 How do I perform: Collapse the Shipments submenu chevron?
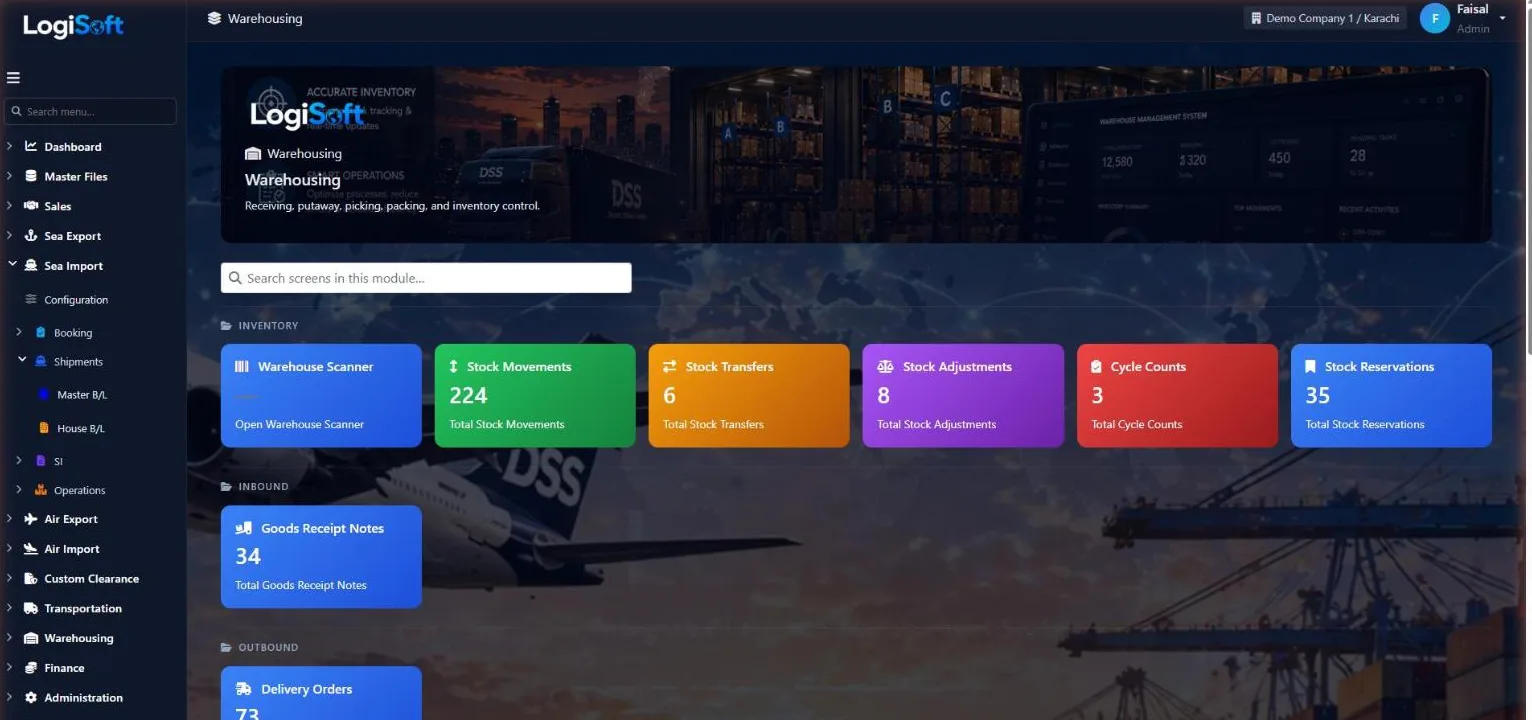(22, 360)
